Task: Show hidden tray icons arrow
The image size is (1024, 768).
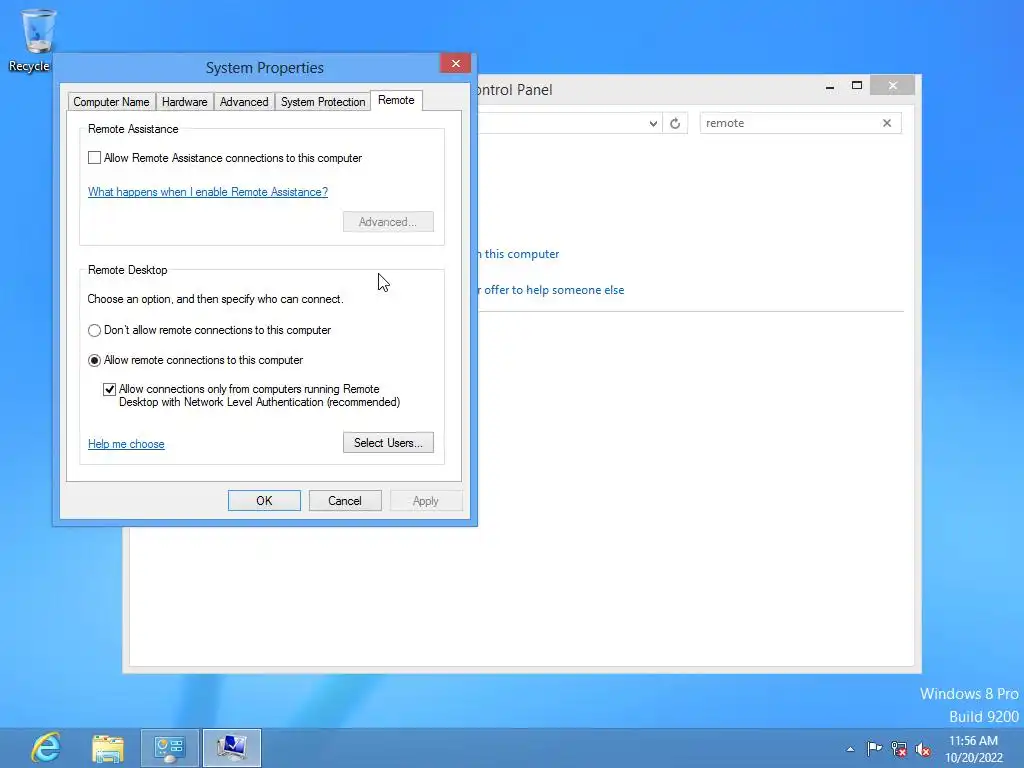Action: [x=850, y=749]
